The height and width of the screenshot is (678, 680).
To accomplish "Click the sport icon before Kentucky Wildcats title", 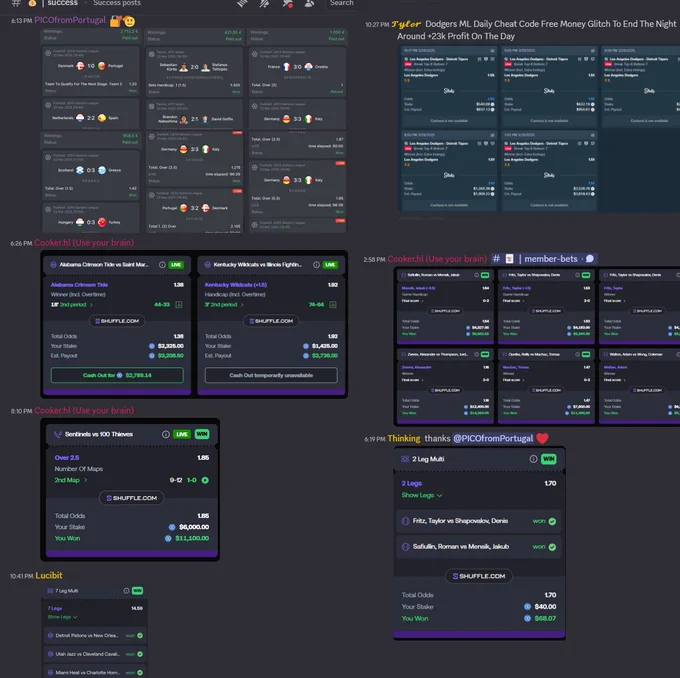I will click(207, 265).
